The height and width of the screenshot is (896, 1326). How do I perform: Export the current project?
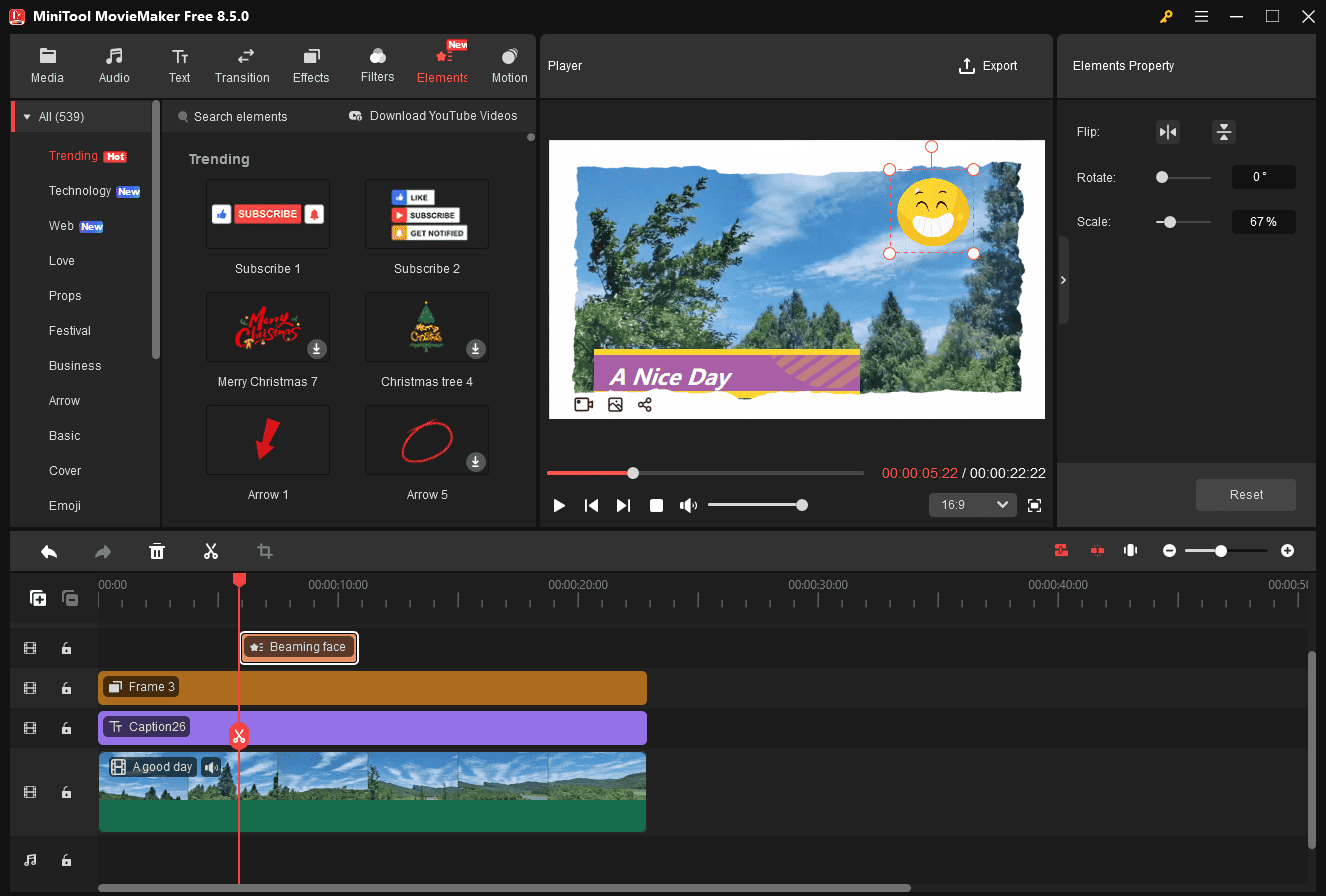point(988,65)
